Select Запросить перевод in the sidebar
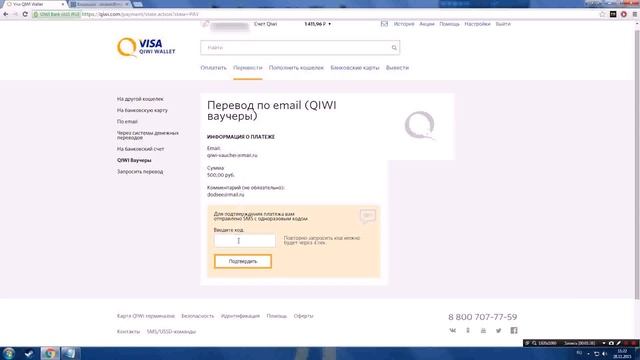This screenshot has height=360, width=640. (140, 172)
